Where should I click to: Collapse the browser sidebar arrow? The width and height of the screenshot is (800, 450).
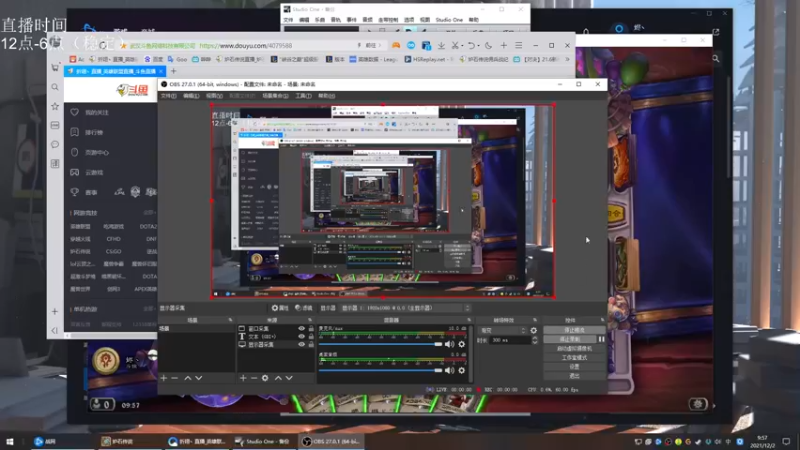55,330
